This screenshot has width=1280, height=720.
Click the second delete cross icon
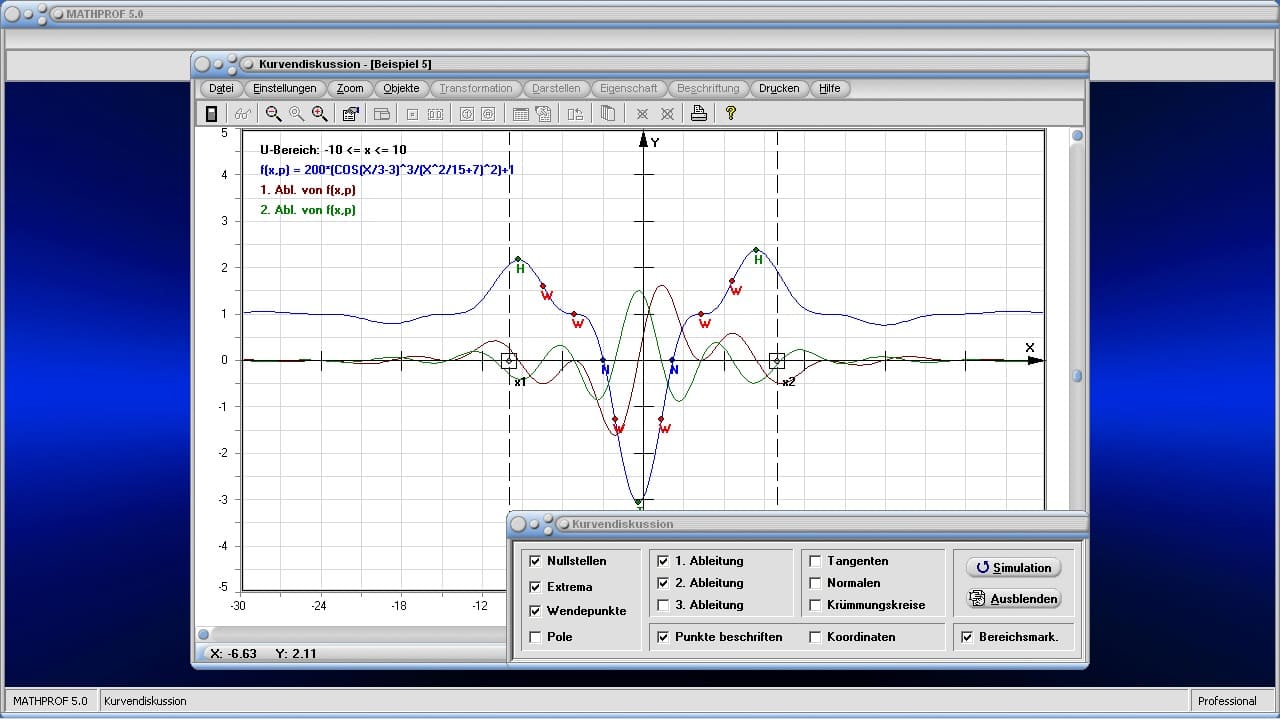click(x=667, y=114)
